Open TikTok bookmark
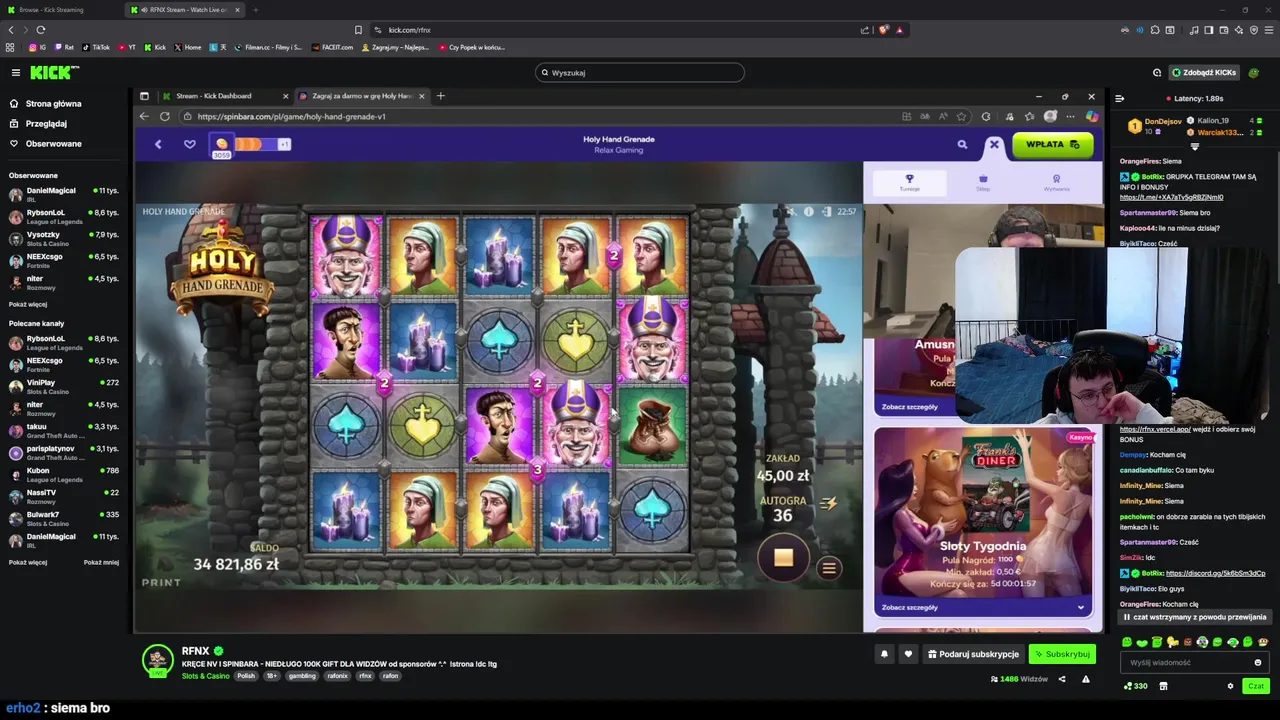 pos(96,47)
